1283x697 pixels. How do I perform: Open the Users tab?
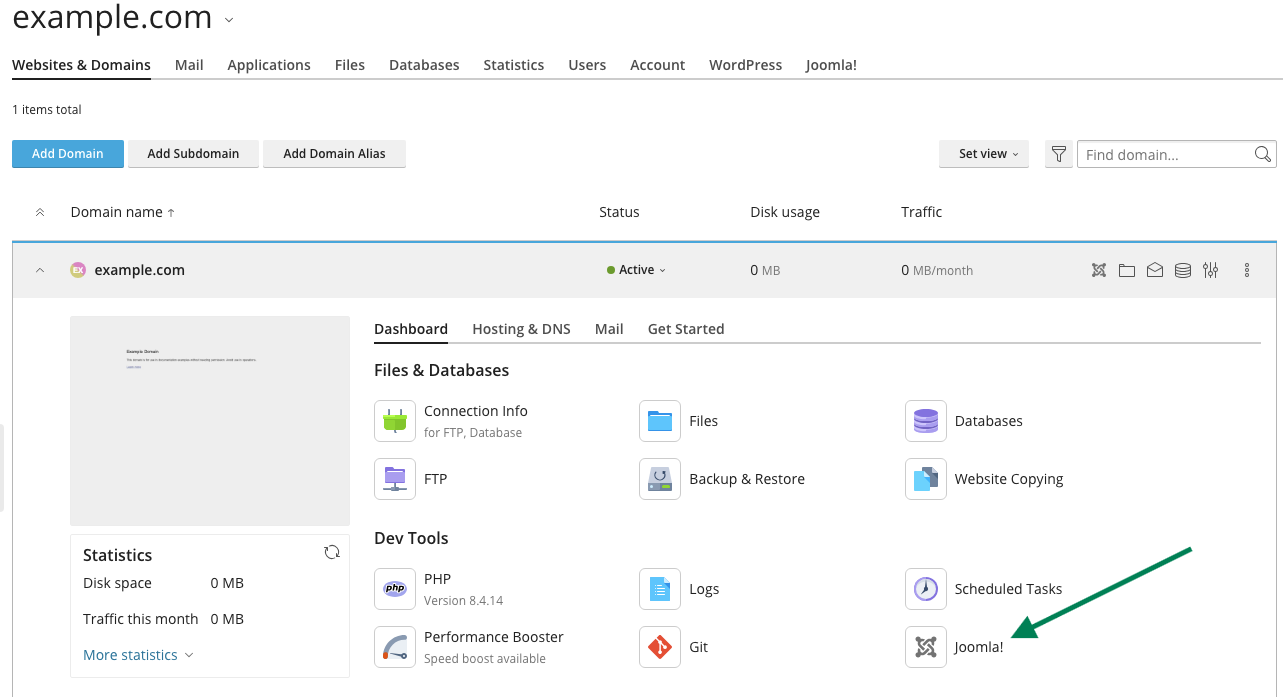tap(587, 65)
